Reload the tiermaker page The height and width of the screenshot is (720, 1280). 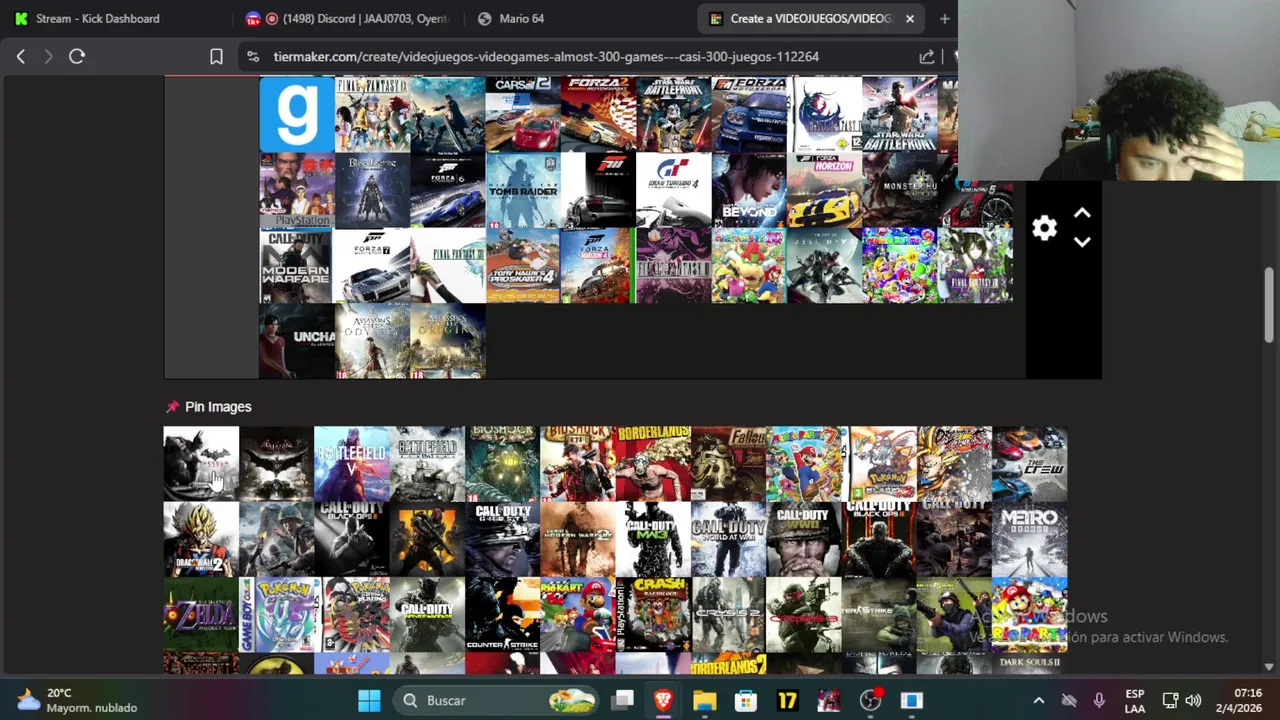(x=77, y=57)
